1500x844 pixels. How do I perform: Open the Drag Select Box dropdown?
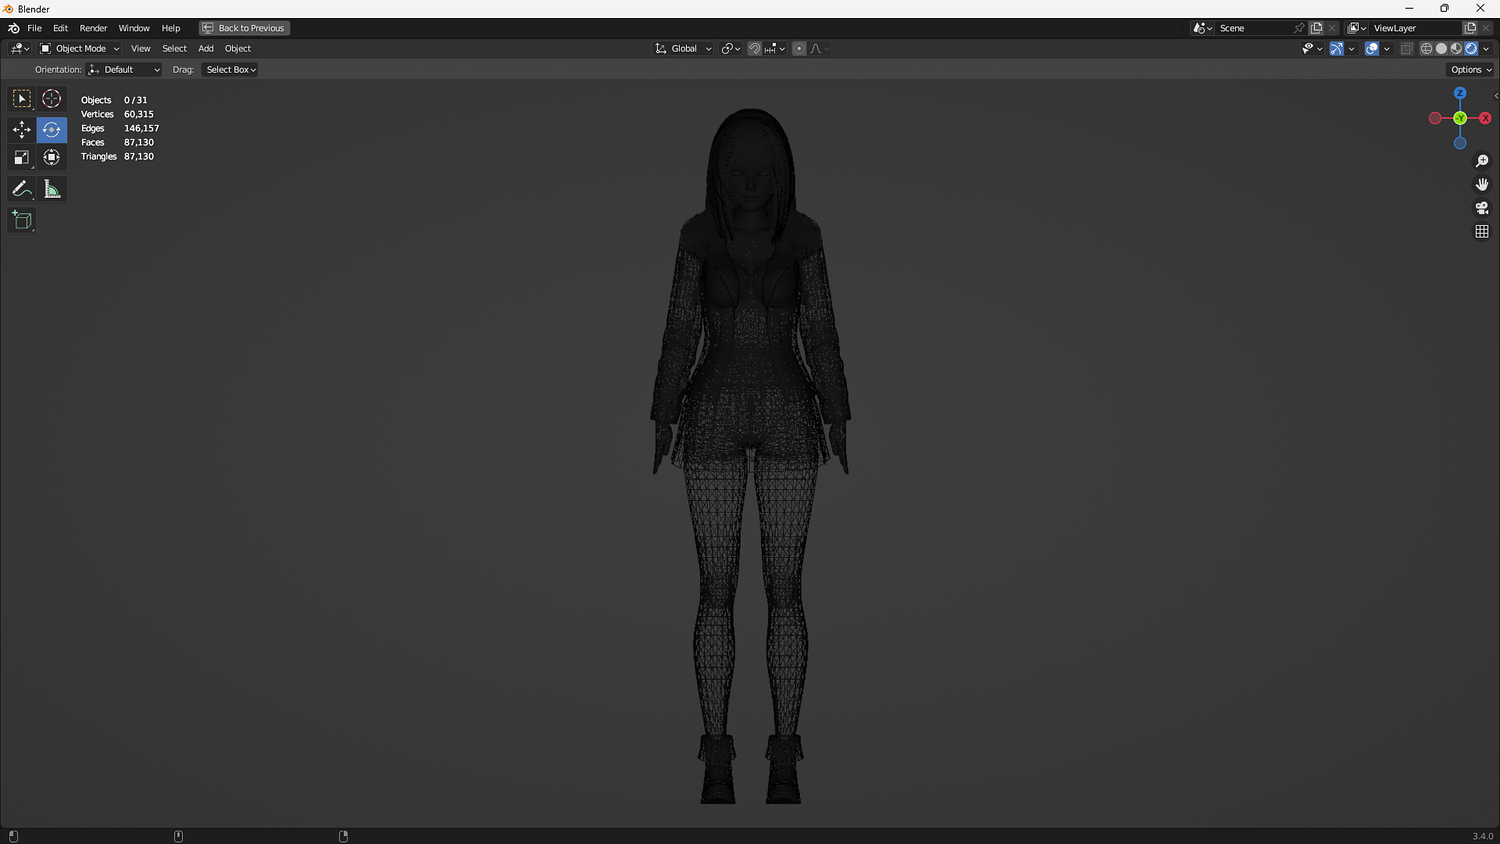tap(231, 70)
